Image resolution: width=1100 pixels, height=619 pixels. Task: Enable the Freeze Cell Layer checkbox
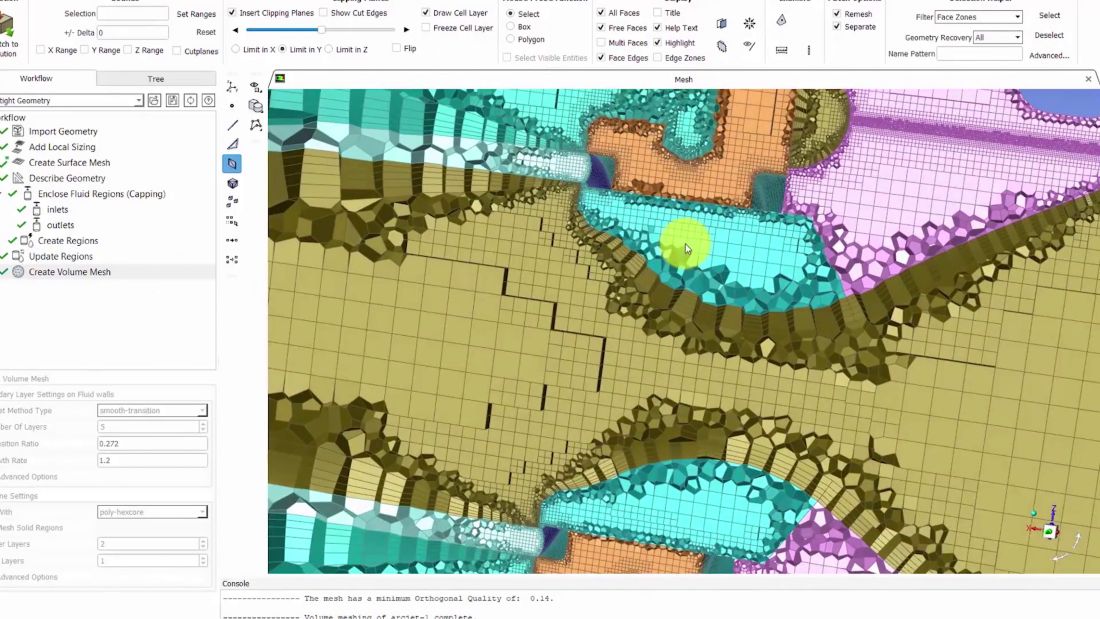[425, 28]
